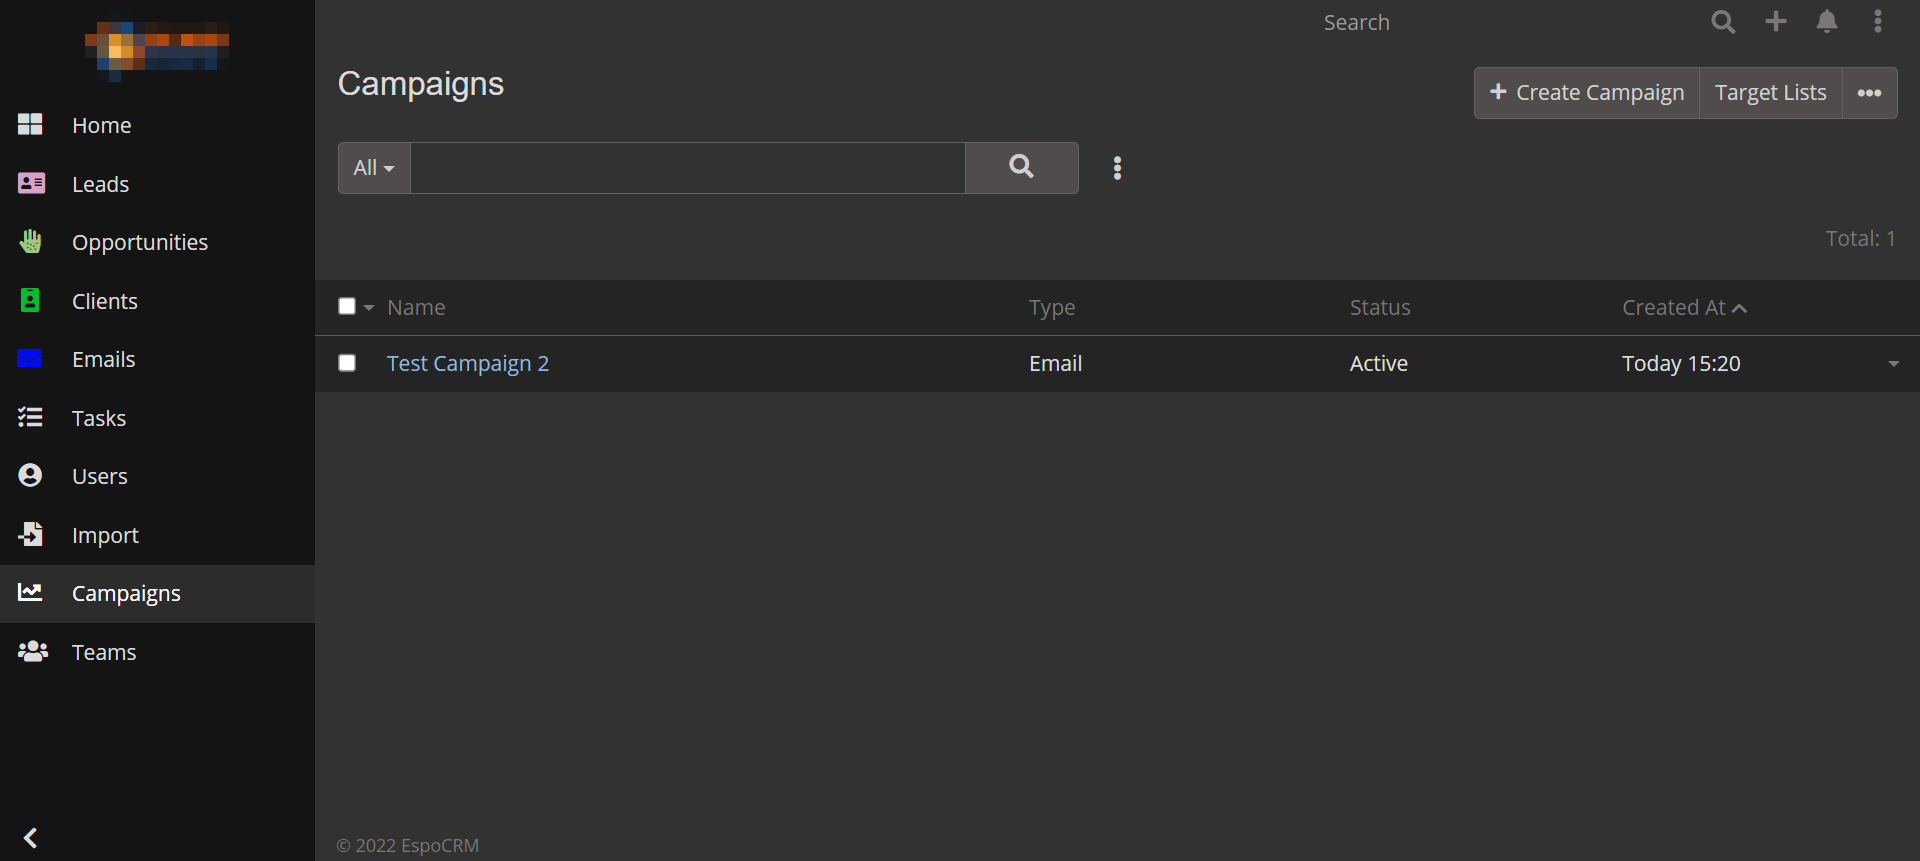Sort by the Created At column
This screenshot has height=861, width=1920.
click(1674, 308)
